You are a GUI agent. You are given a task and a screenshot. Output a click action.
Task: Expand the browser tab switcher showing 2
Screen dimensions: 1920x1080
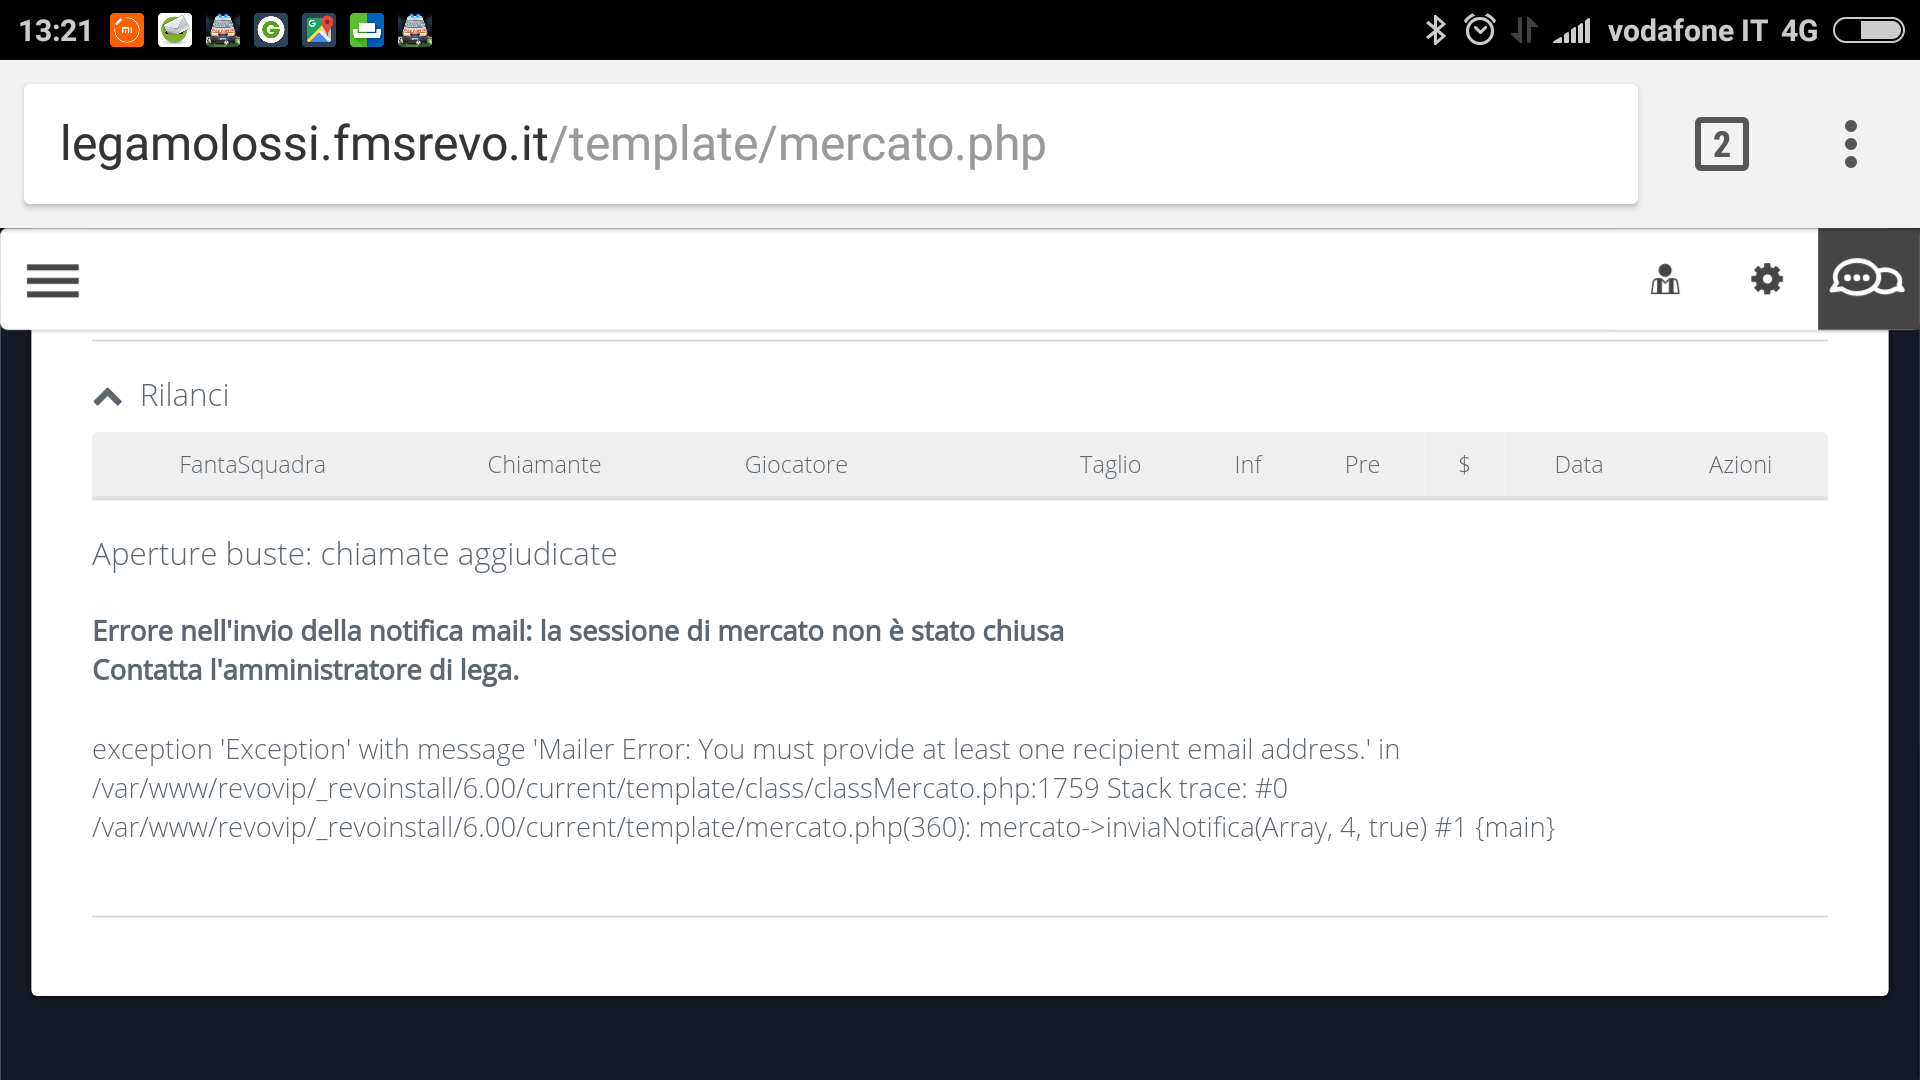pyautogui.click(x=1722, y=142)
